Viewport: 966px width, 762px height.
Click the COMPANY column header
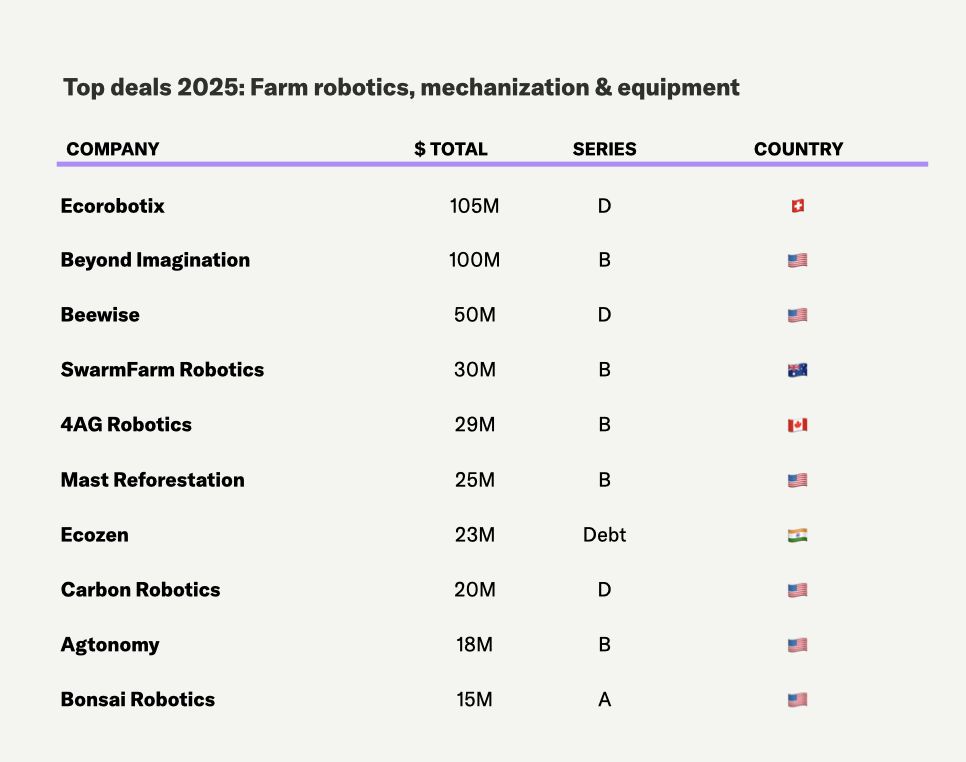pyautogui.click(x=113, y=149)
